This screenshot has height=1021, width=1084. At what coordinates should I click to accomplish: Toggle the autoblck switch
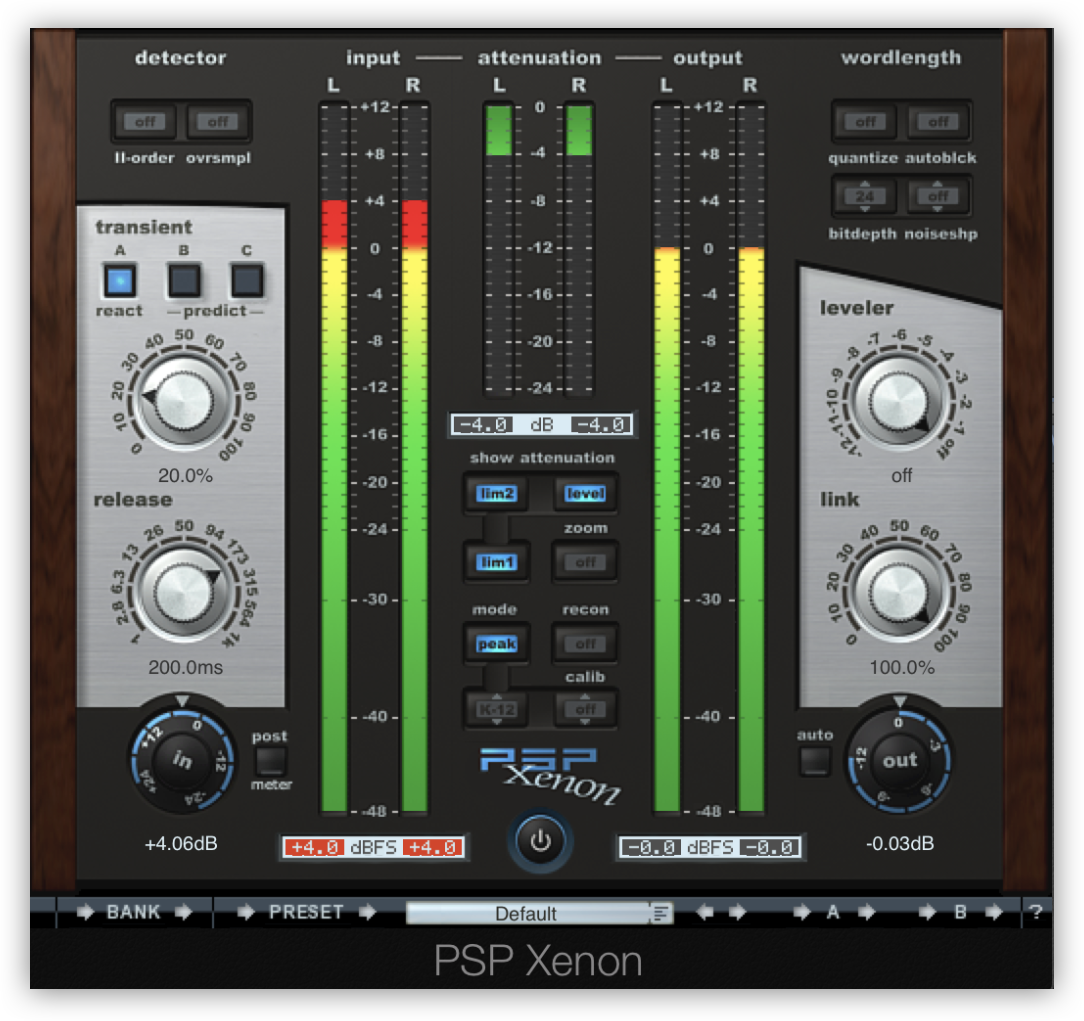point(938,122)
